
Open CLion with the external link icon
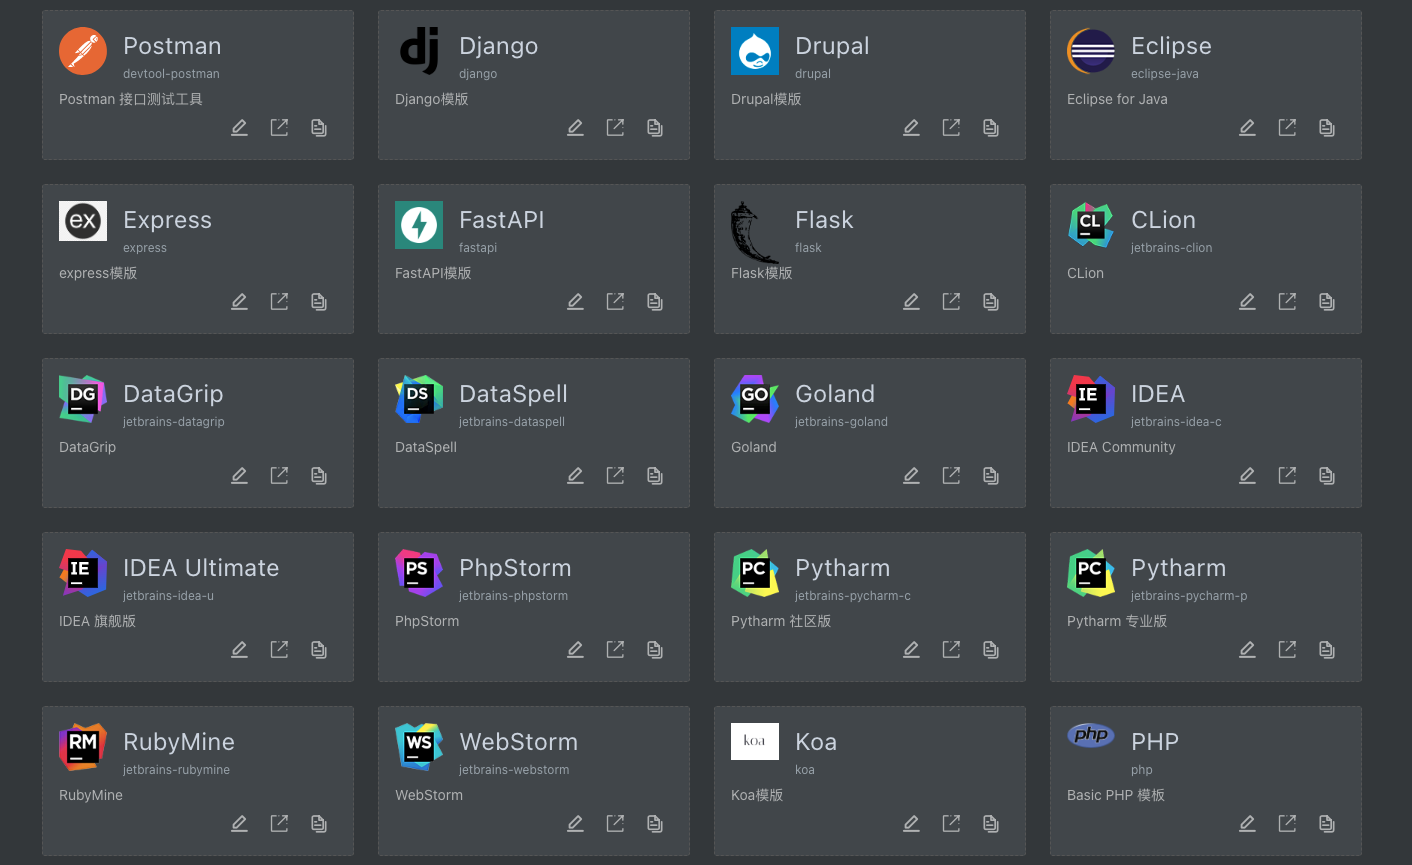click(x=1287, y=302)
